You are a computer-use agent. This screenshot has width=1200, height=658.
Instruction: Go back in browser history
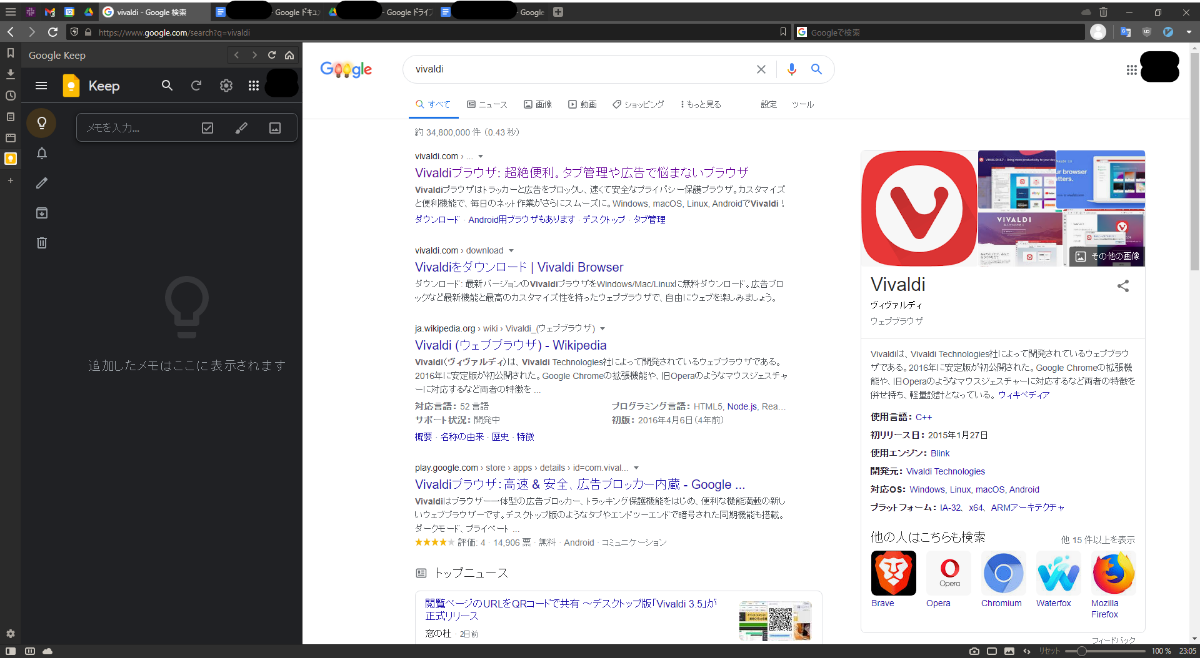10,32
